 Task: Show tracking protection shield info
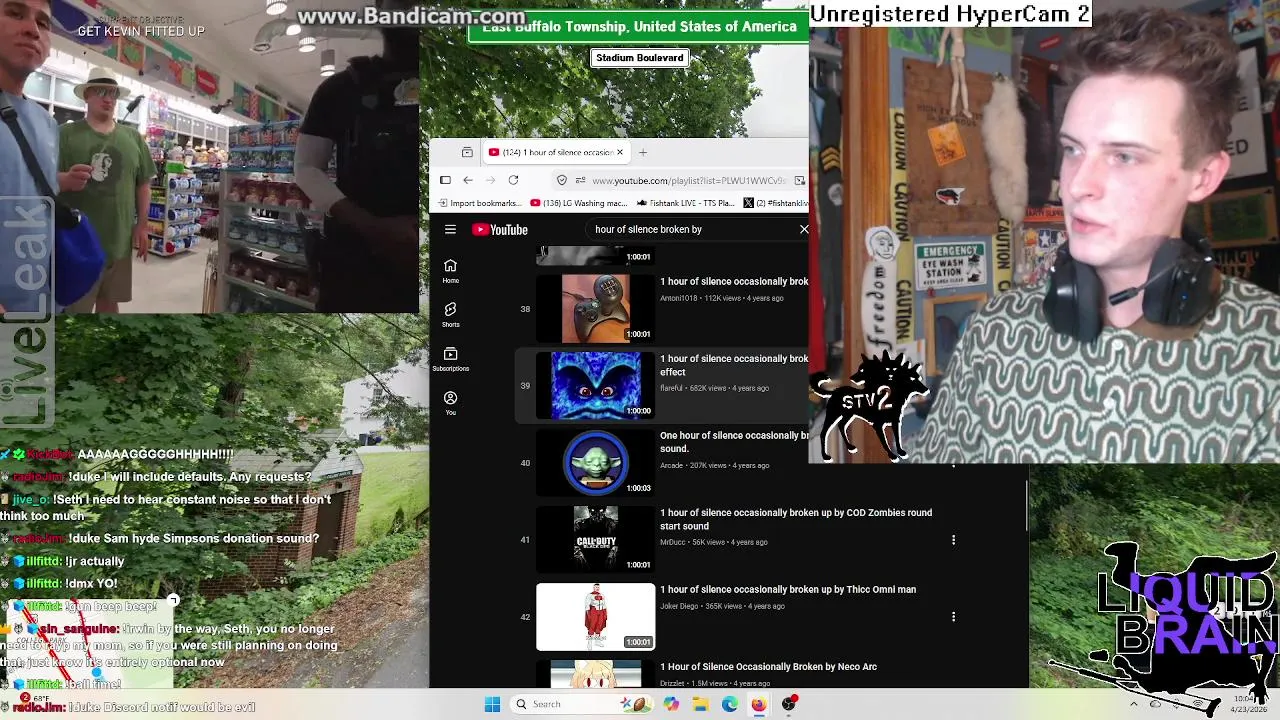pos(562,180)
